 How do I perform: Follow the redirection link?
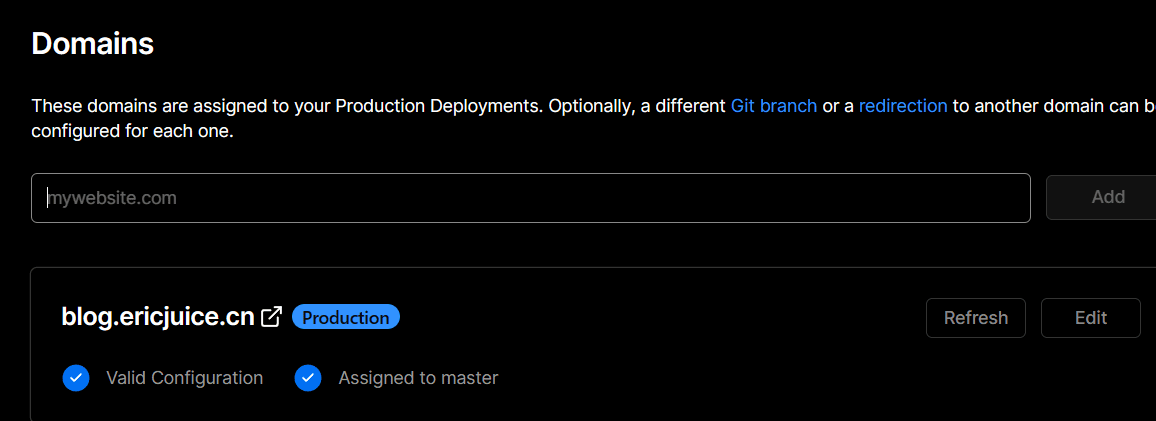tap(903, 105)
